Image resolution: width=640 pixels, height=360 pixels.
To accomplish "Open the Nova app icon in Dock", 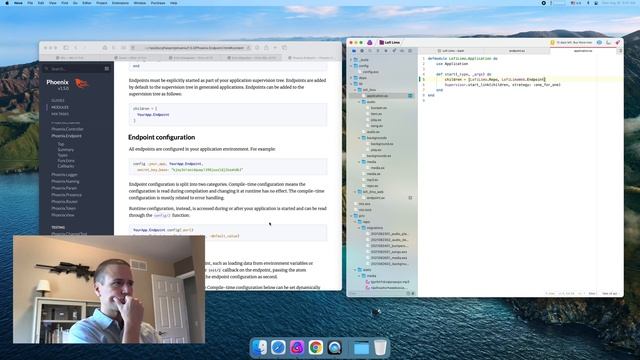I will [297, 348].
